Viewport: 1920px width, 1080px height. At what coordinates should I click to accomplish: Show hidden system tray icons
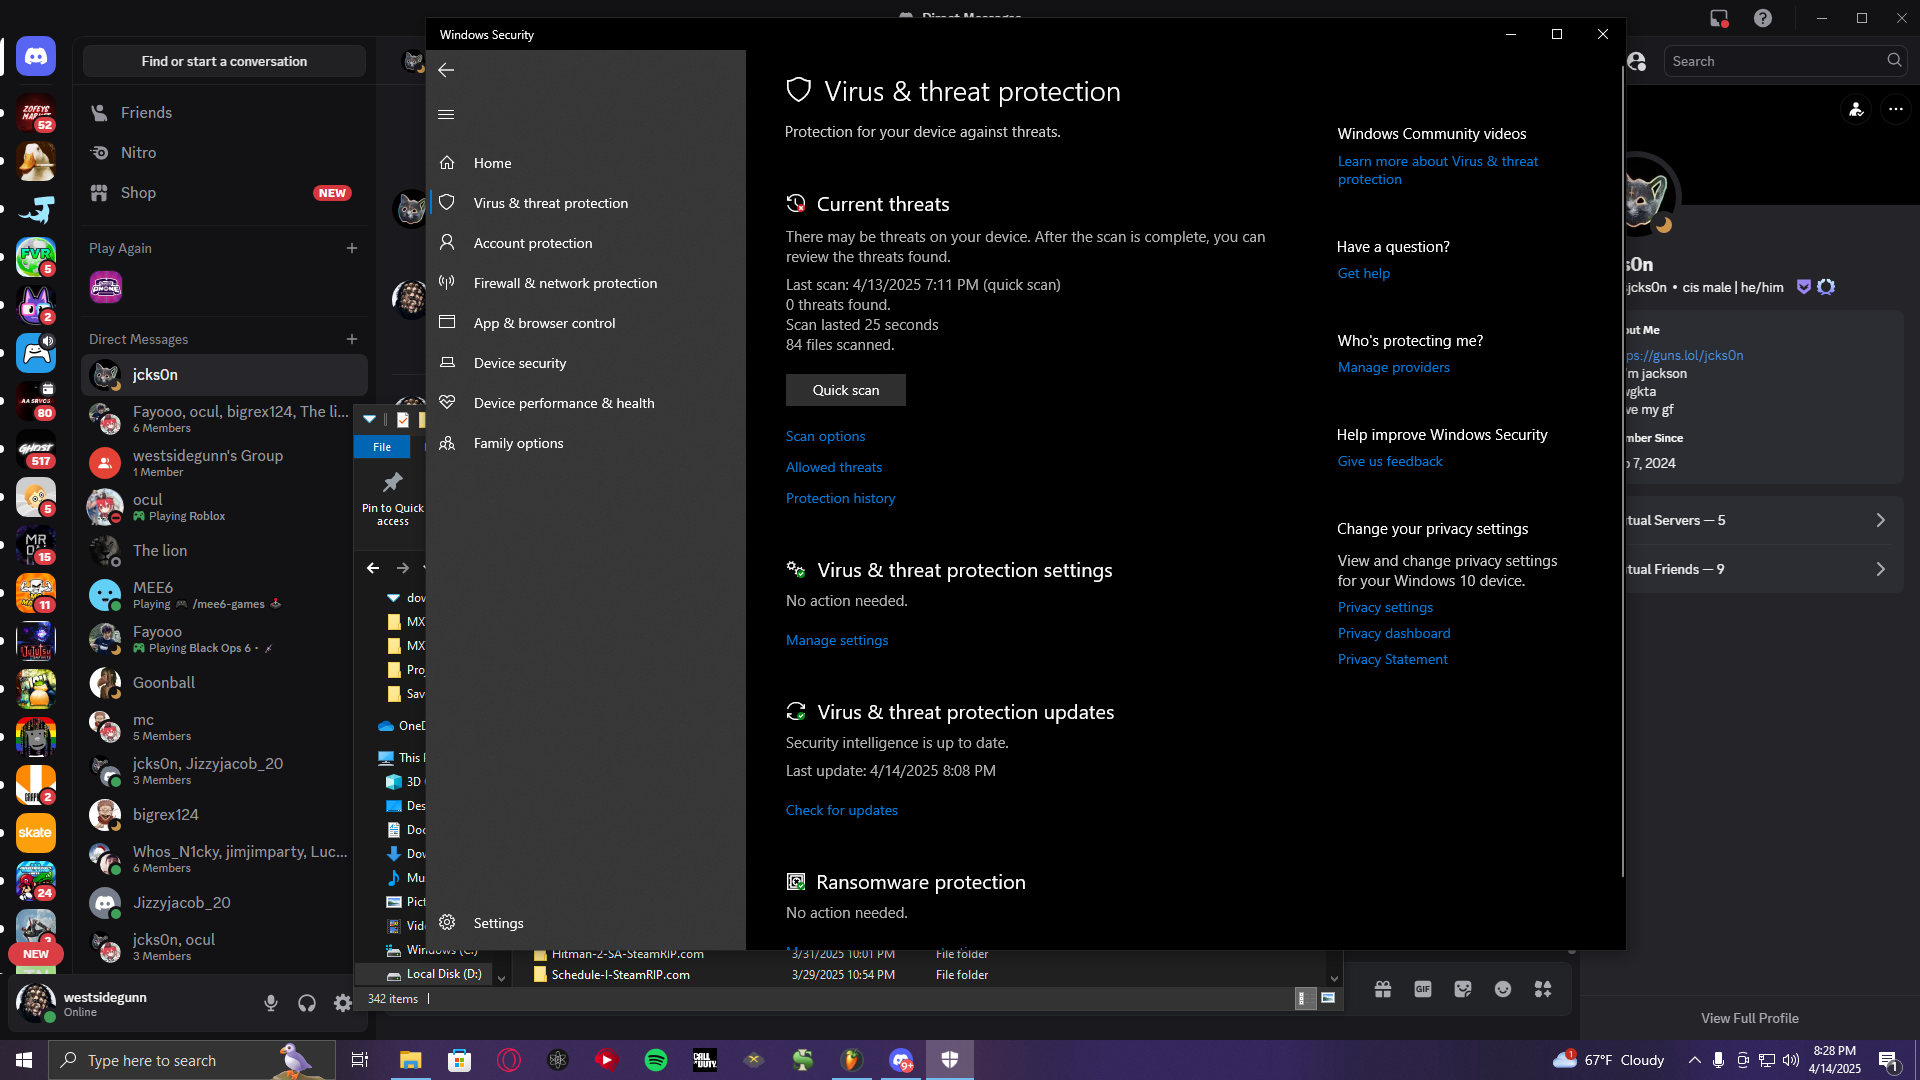click(x=1694, y=1060)
